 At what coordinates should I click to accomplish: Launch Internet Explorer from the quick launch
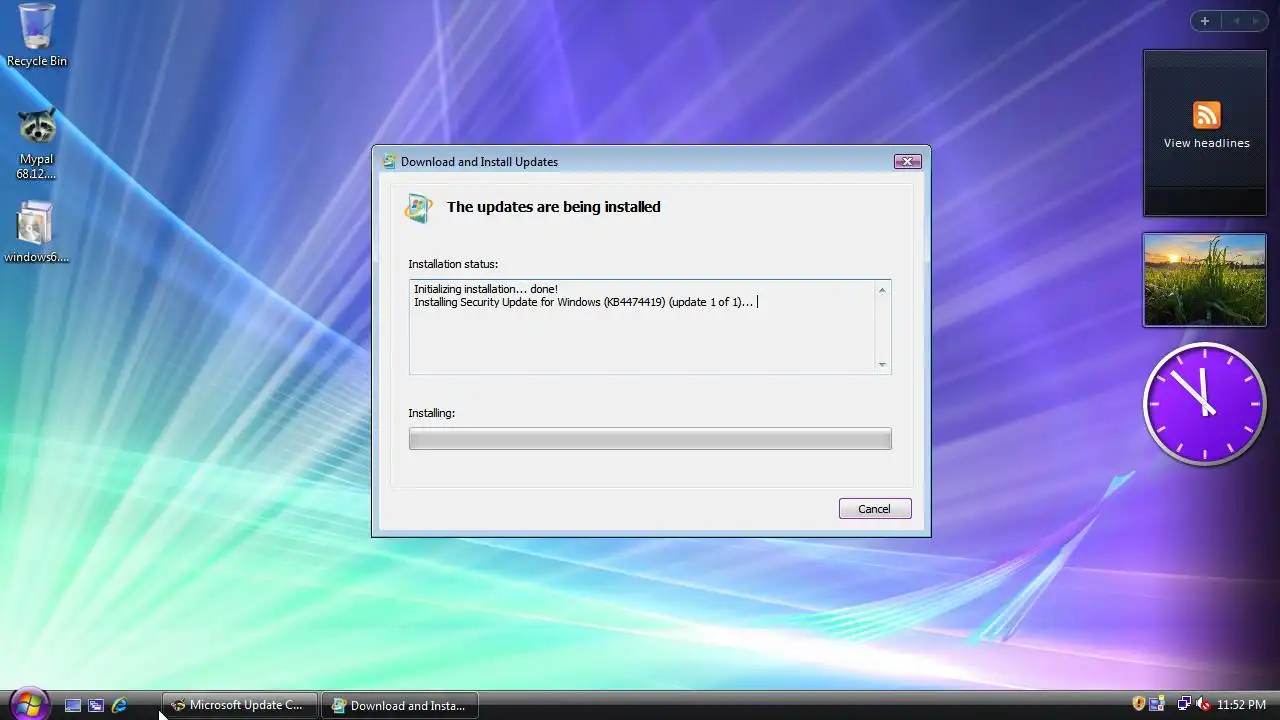[119, 705]
